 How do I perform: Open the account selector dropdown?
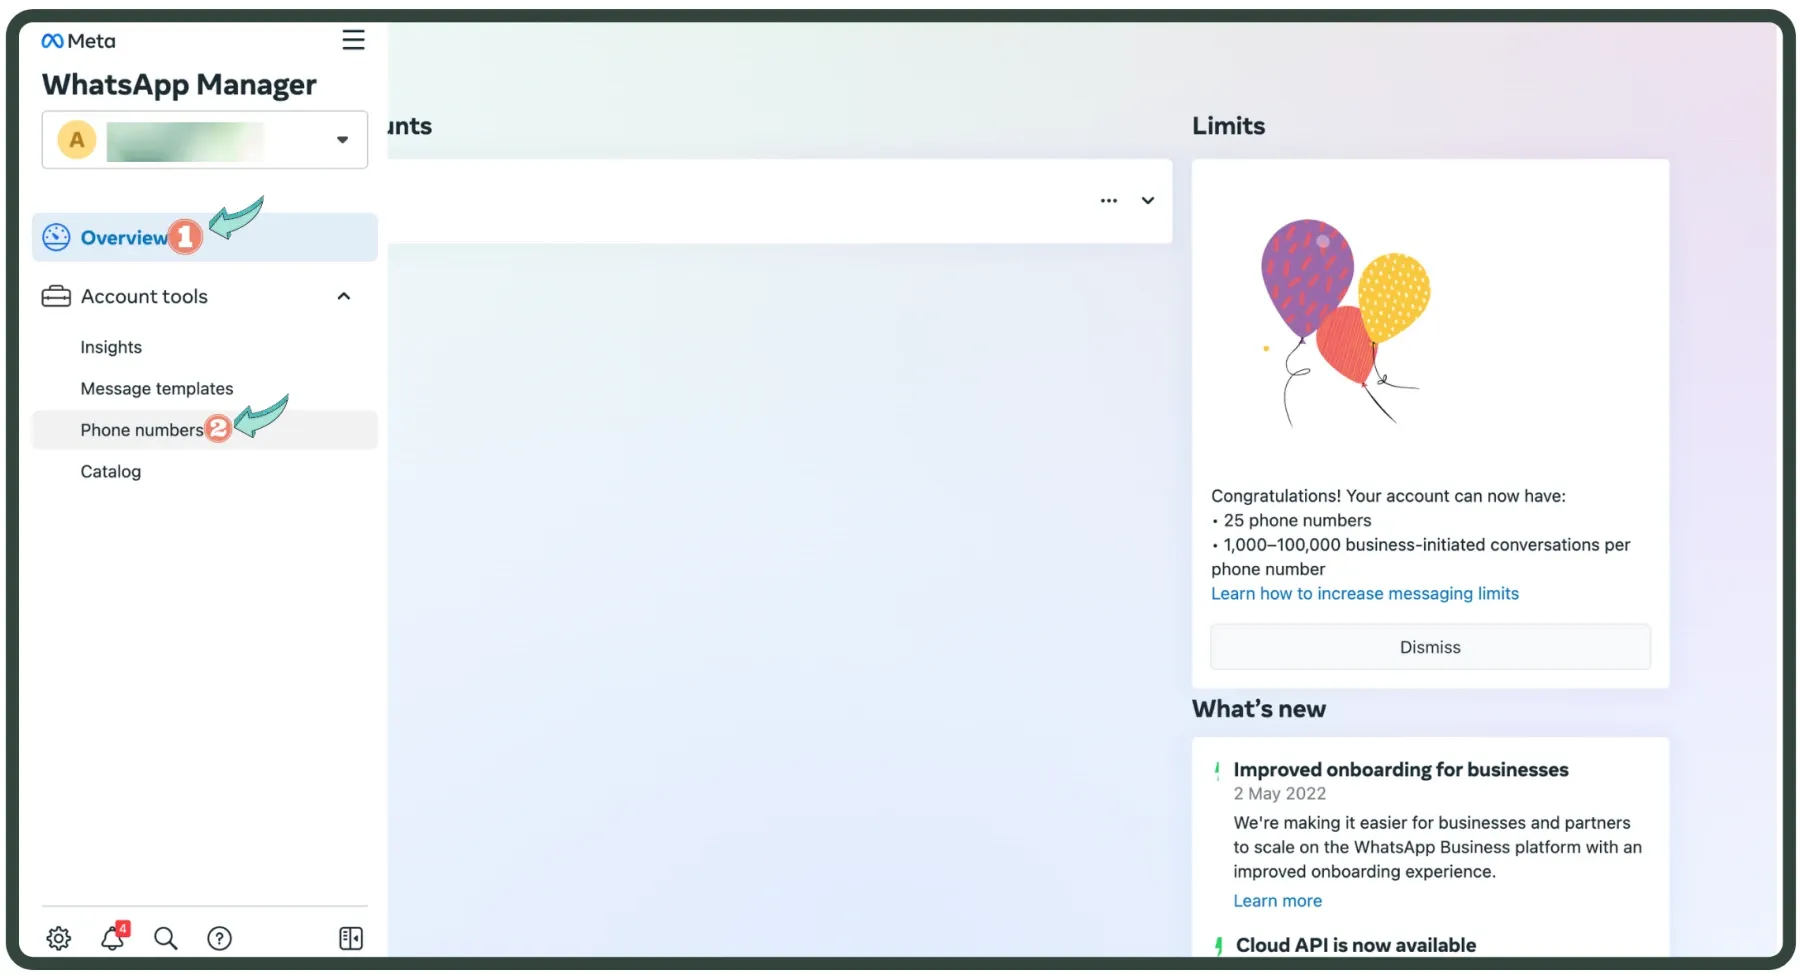[205, 140]
